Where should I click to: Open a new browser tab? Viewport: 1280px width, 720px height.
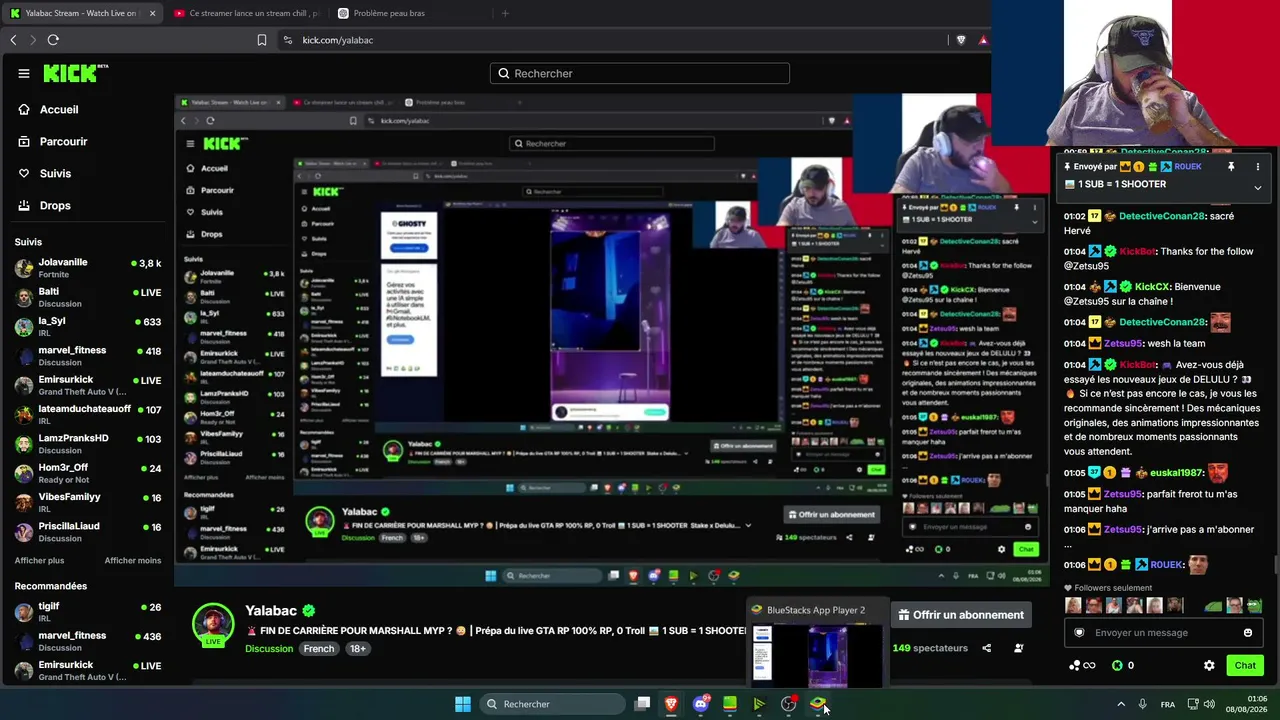(x=505, y=13)
